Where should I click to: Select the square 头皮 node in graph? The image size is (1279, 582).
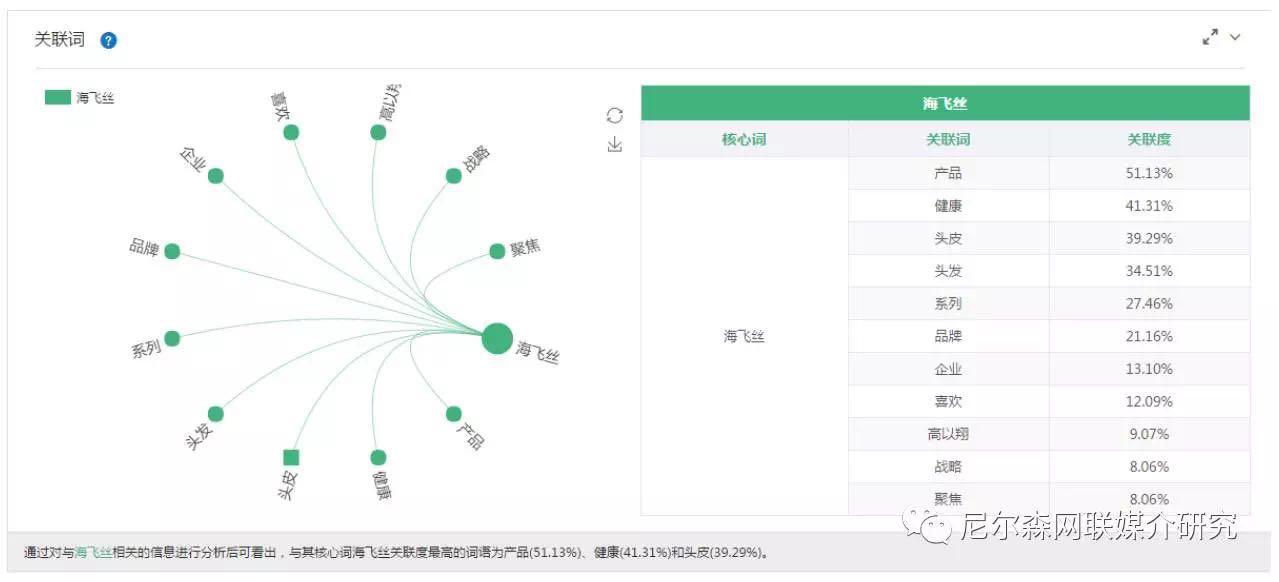291,458
